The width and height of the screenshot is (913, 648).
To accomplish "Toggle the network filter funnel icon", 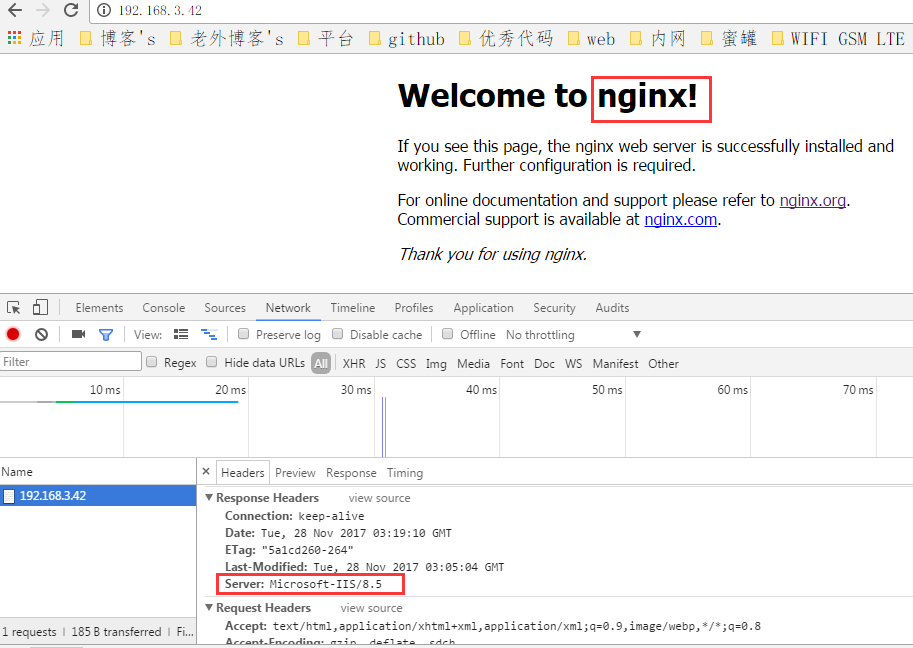I will [106, 334].
